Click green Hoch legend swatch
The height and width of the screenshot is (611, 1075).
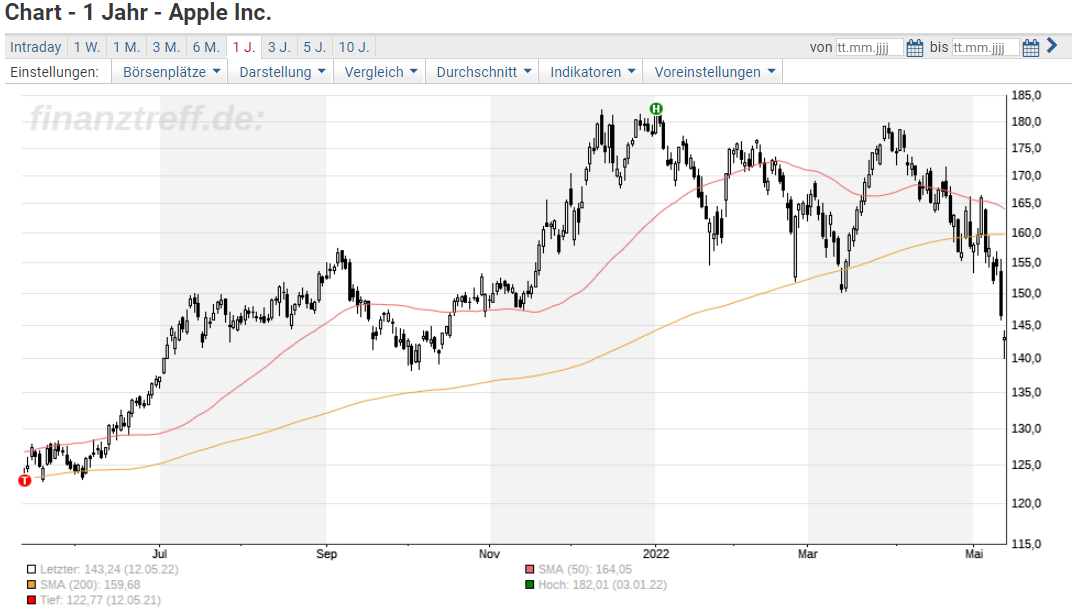tap(529, 585)
